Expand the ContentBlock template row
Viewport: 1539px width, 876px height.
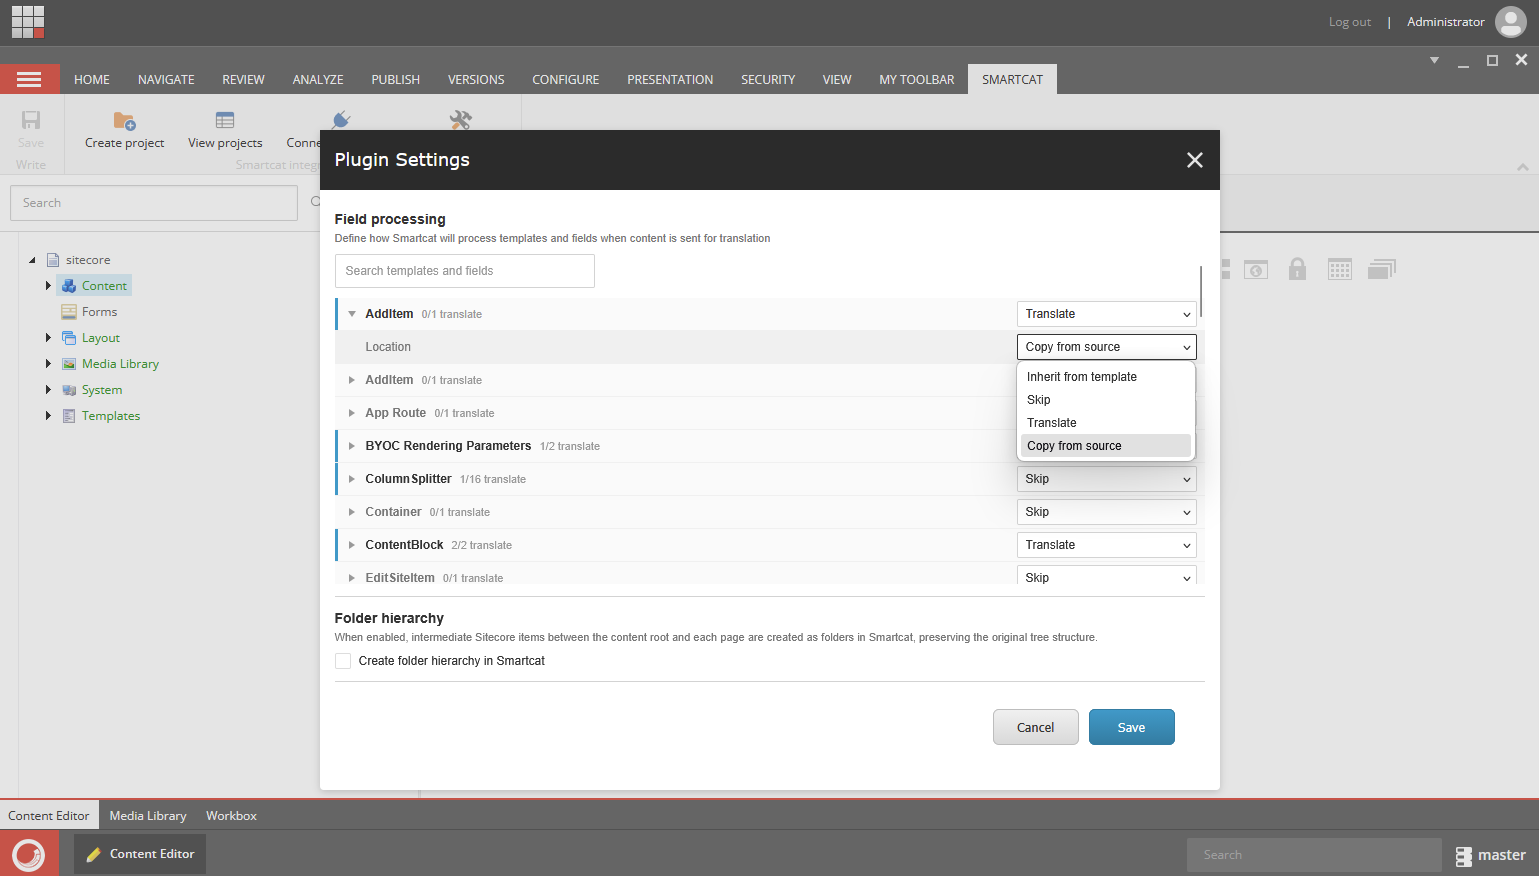352,545
